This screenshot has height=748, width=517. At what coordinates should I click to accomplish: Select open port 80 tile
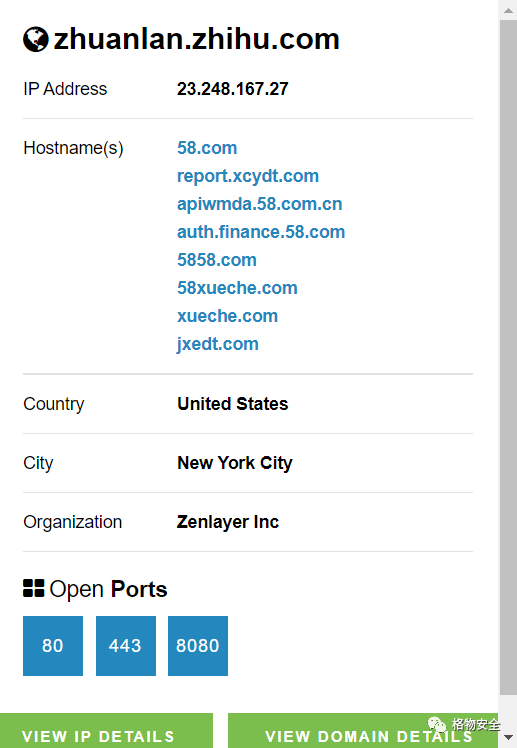53,645
